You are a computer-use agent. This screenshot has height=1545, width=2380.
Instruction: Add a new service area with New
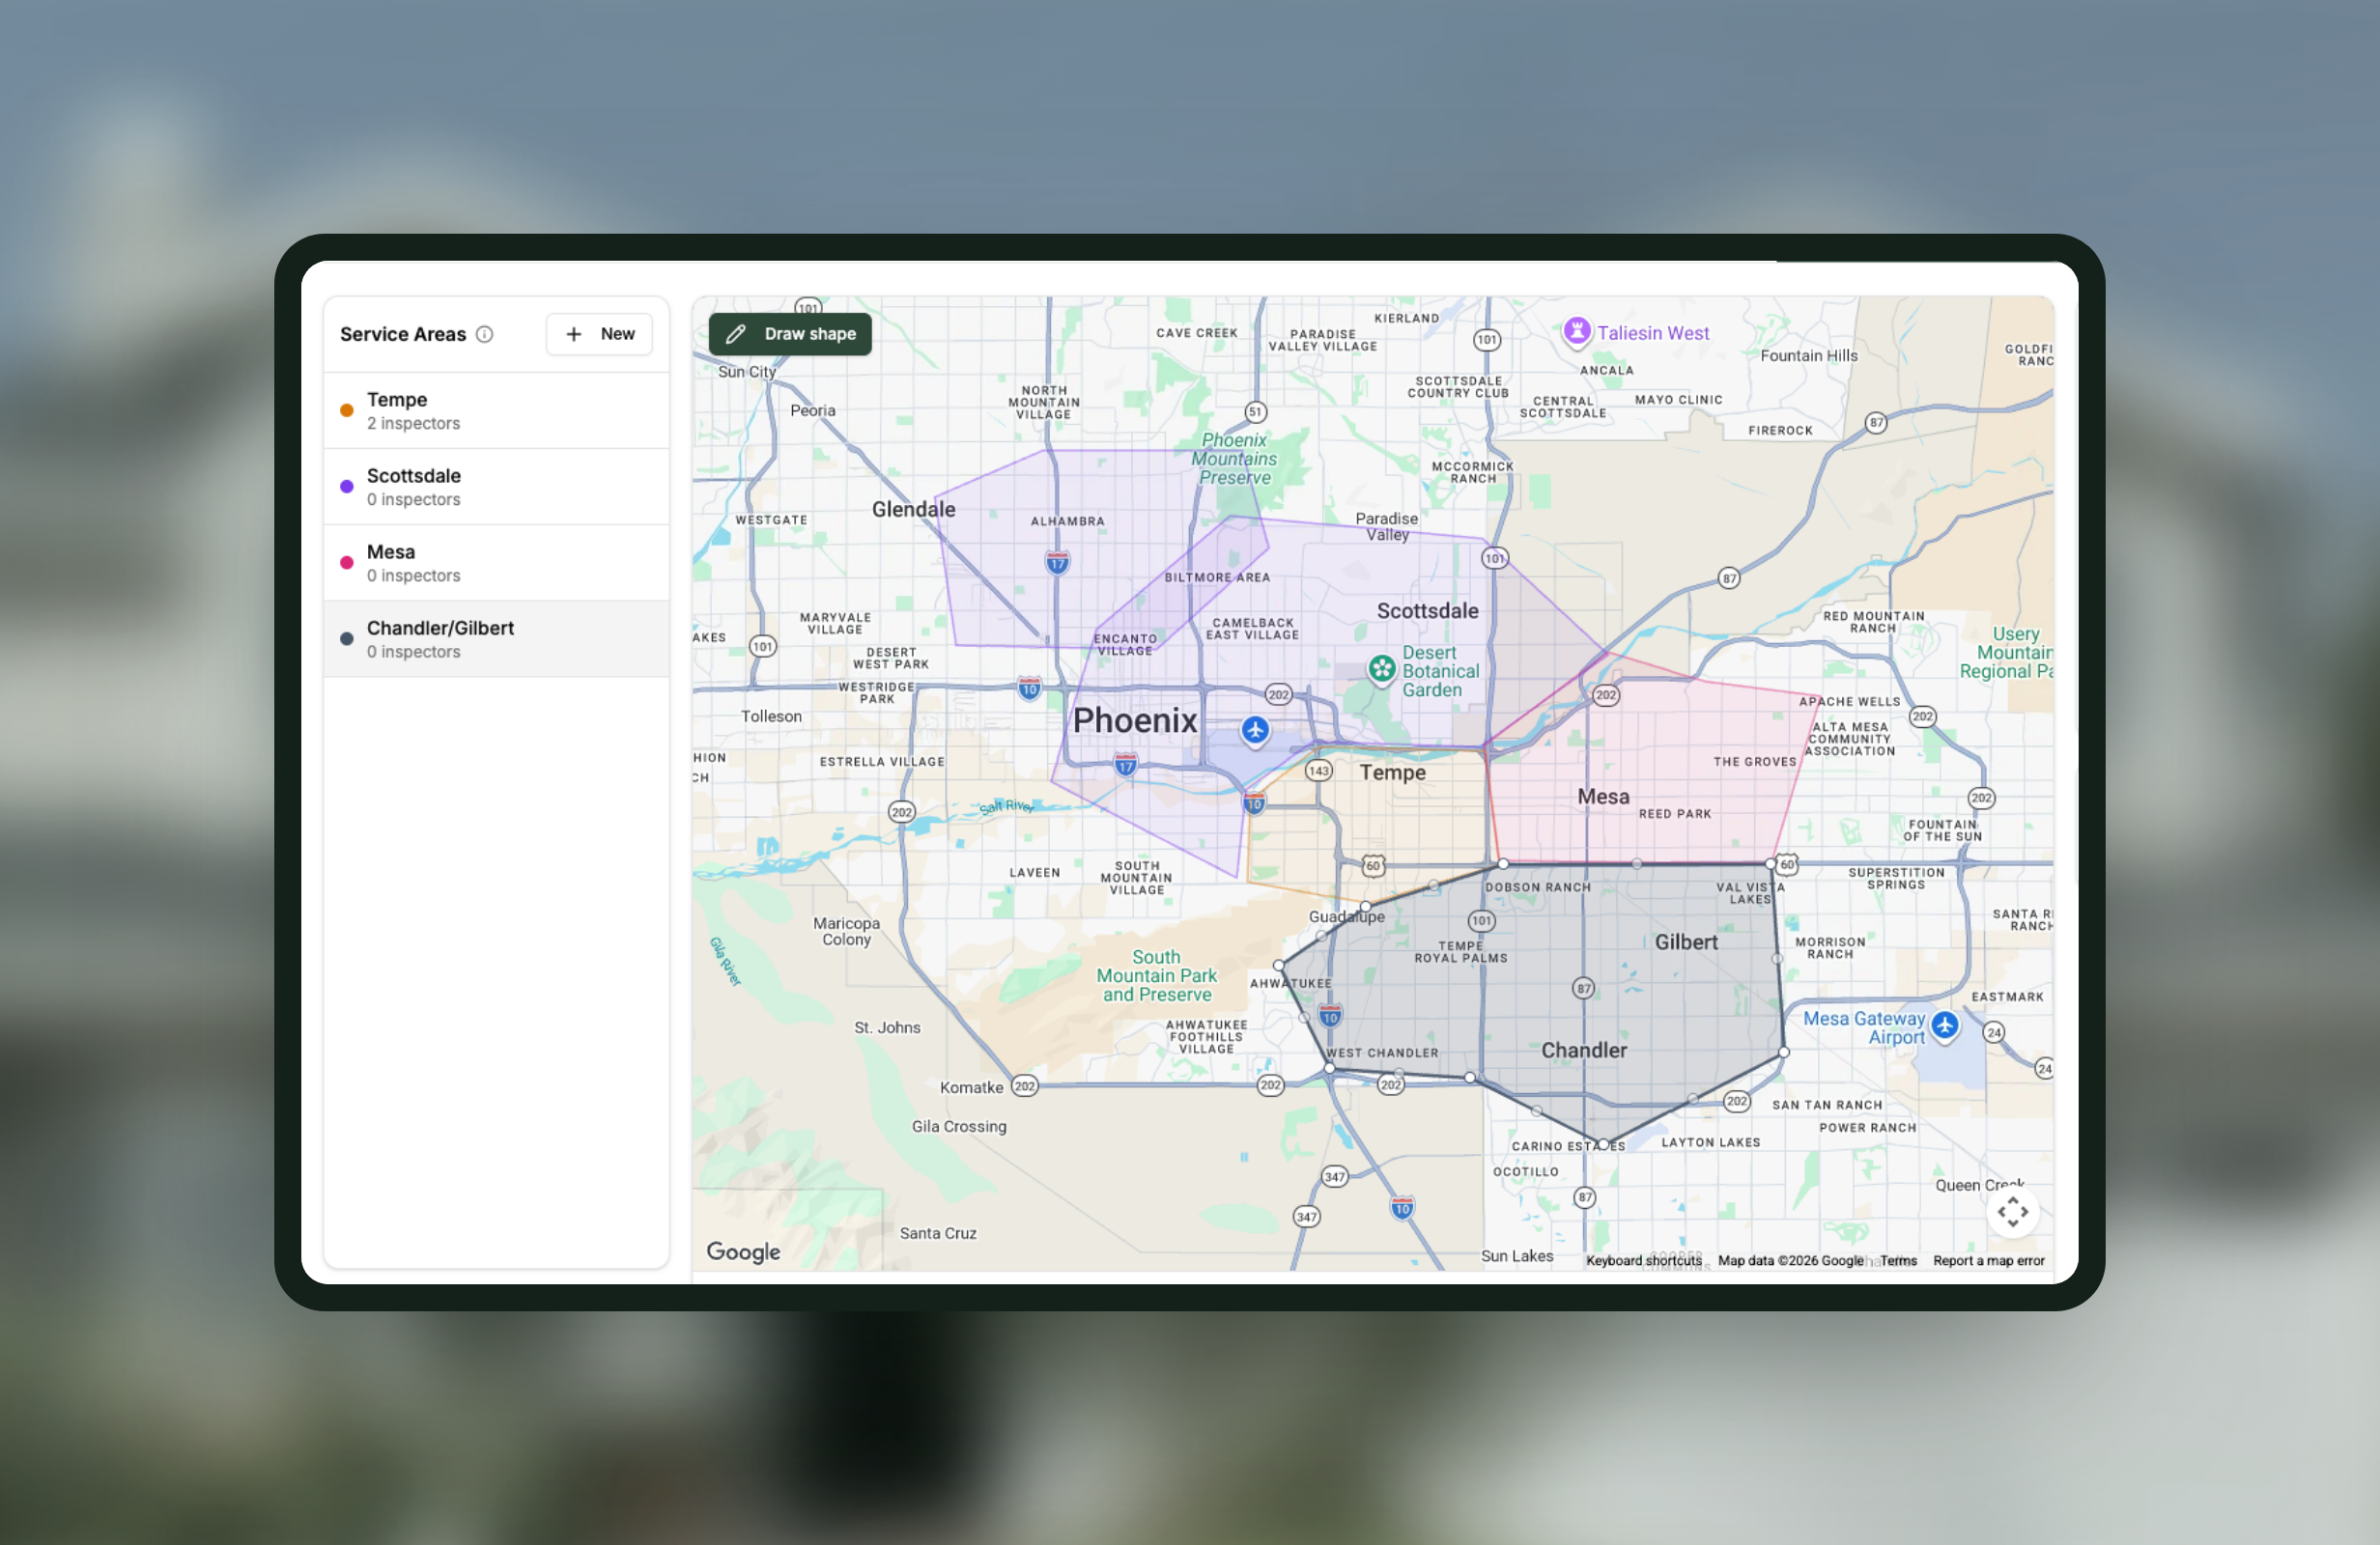(599, 334)
